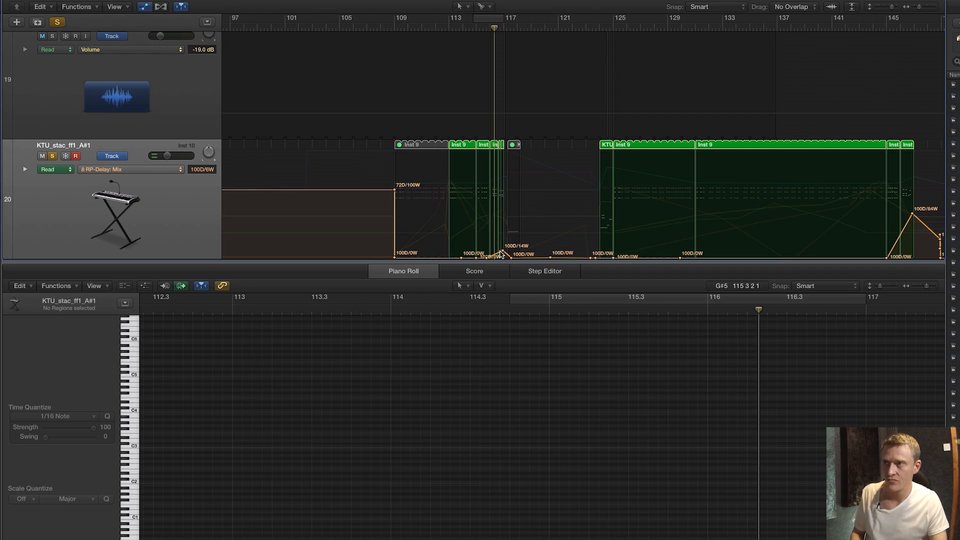Open the Read automation mode dropdown on track 19
This screenshot has height=540, width=960.
[x=55, y=50]
